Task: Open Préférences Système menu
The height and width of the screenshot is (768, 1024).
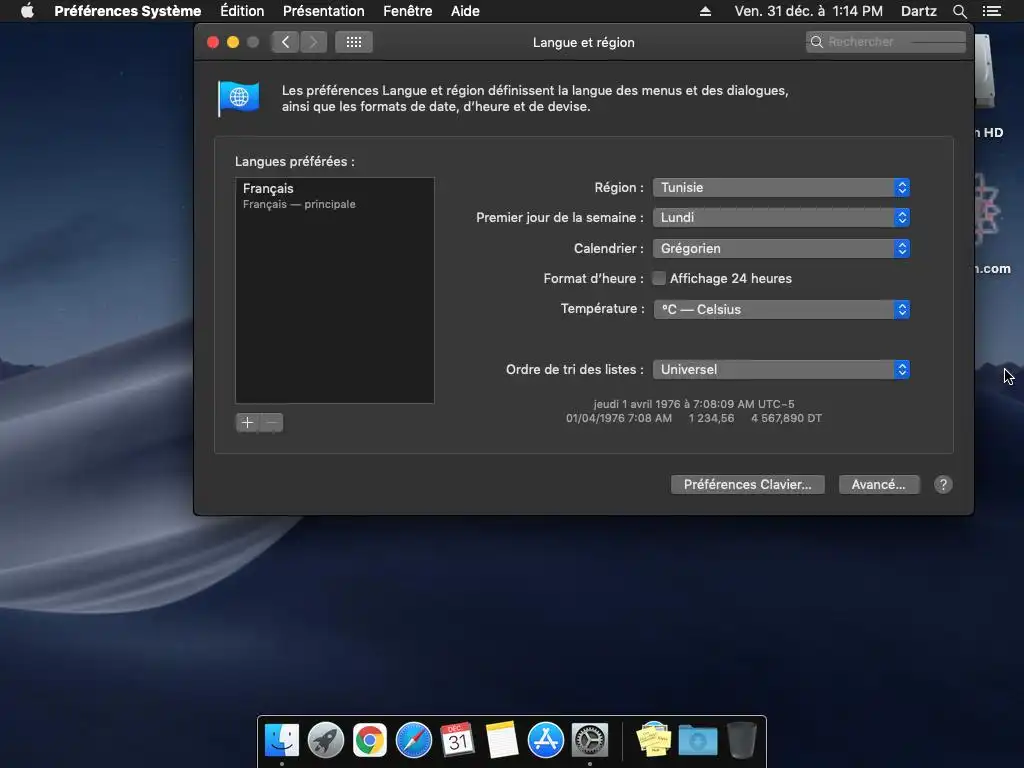Action: [x=127, y=11]
